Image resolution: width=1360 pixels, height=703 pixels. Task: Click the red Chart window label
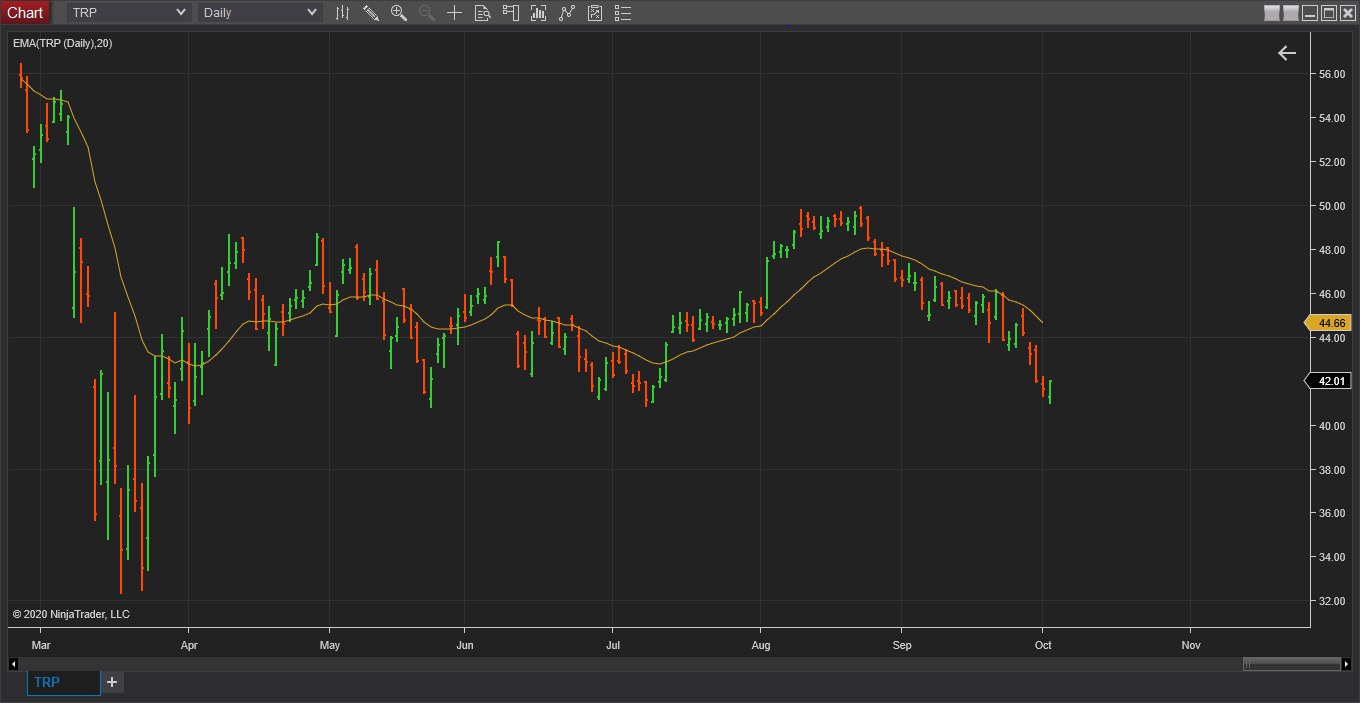point(25,13)
